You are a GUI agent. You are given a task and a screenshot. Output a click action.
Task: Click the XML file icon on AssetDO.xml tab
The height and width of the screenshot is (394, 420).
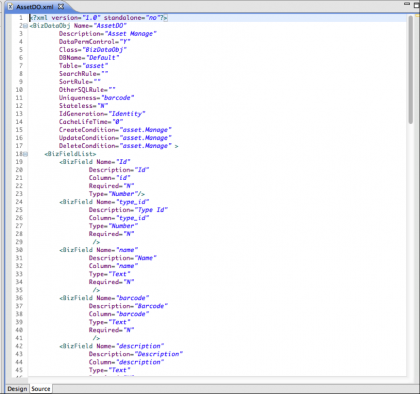(10, 6)
